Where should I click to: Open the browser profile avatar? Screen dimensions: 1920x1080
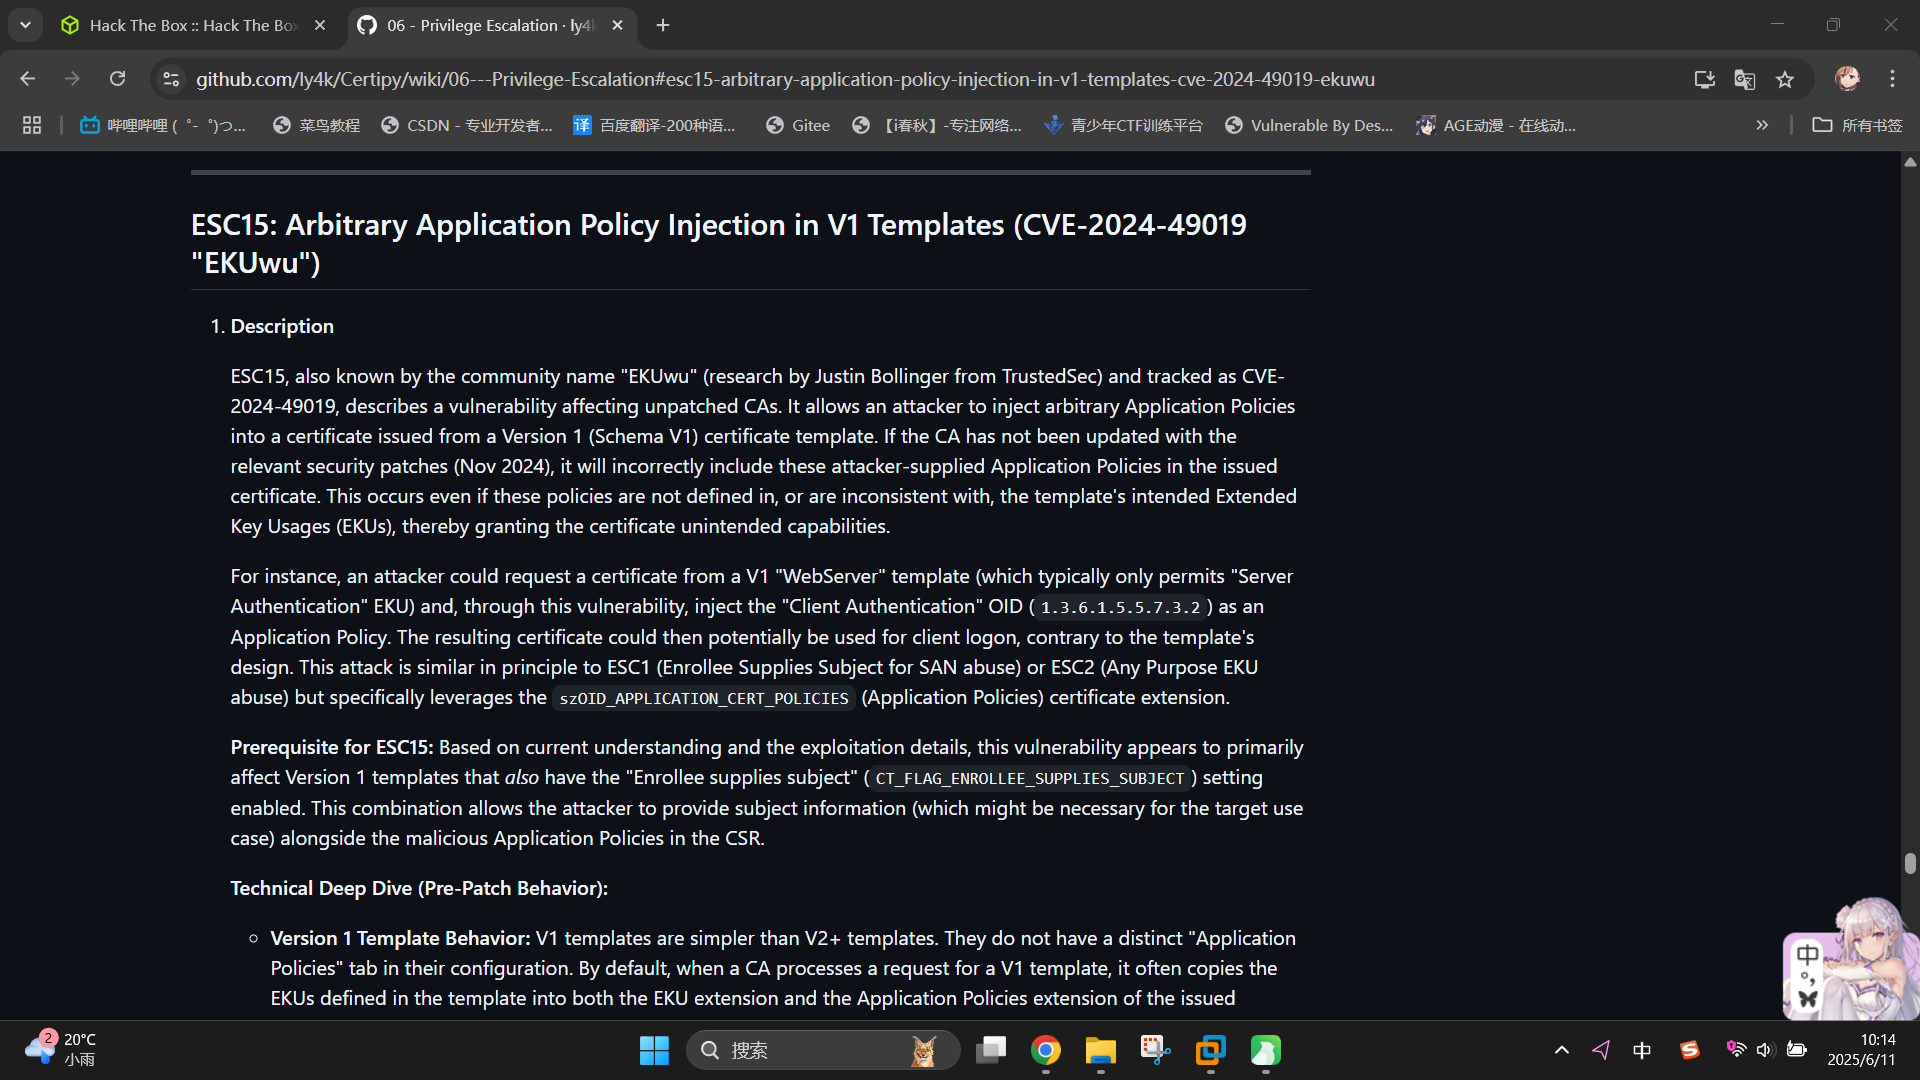pos(1847,79)
